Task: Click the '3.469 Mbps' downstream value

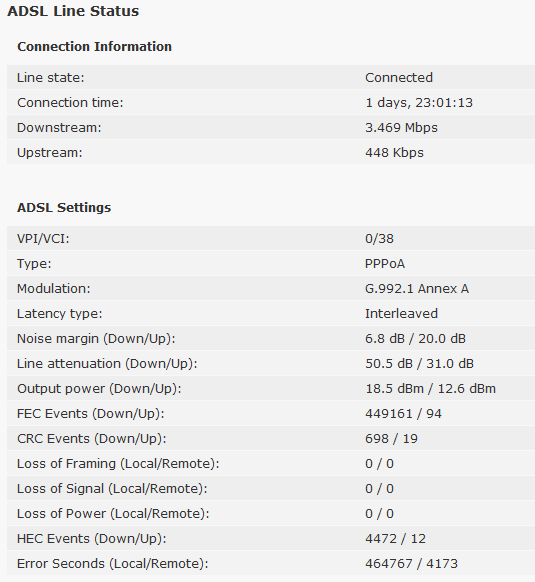Action: 401,128
